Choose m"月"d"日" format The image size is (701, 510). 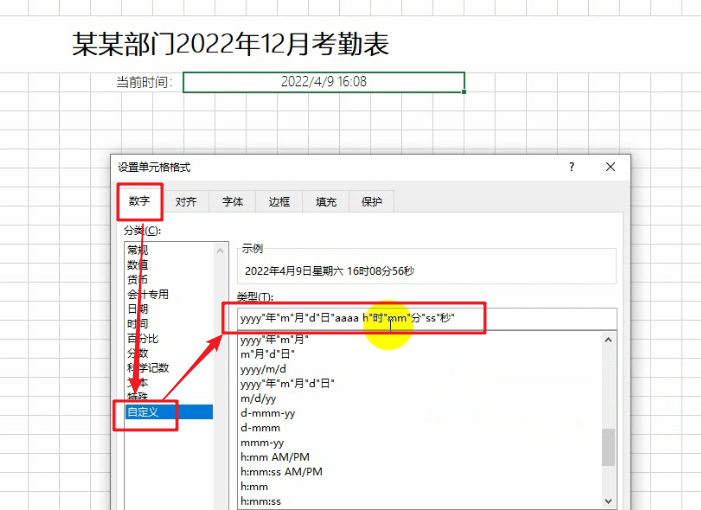[267, 354]
